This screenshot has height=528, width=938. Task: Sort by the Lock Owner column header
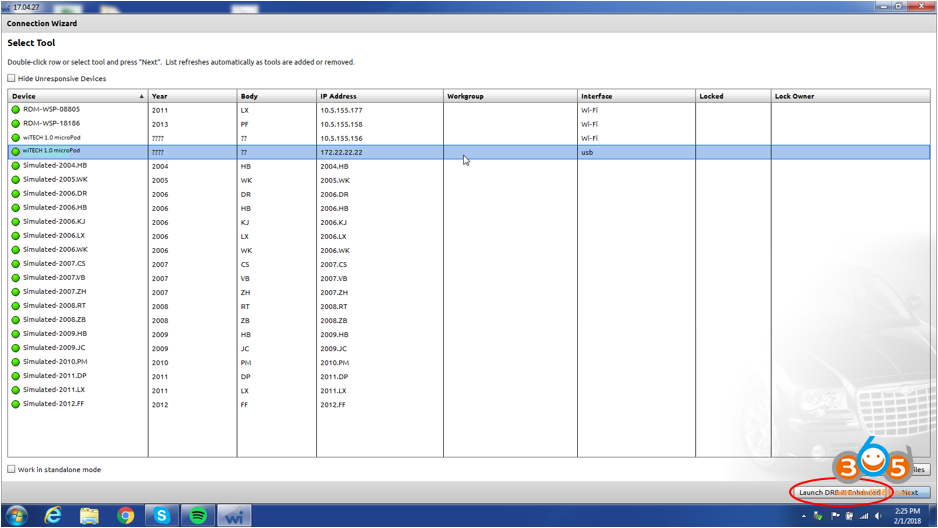tap(851, 96)
